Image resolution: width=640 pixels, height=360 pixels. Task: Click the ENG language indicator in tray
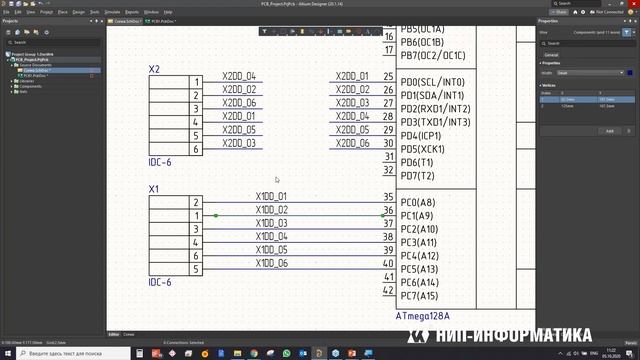594,353
